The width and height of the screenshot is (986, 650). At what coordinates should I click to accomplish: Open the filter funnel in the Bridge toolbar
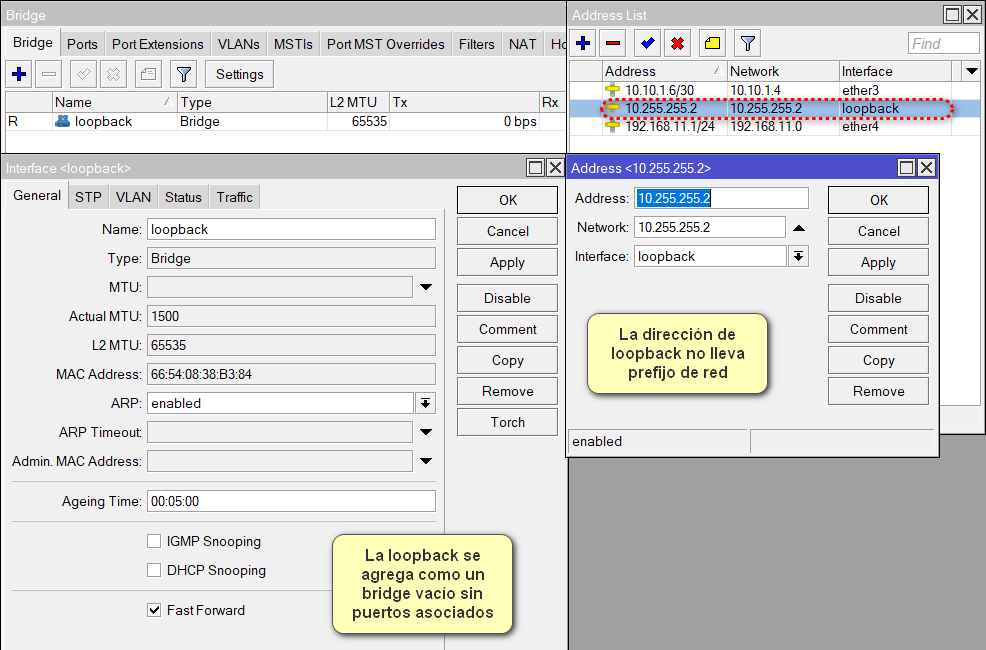pyautogui.click(x=183, y=74)
